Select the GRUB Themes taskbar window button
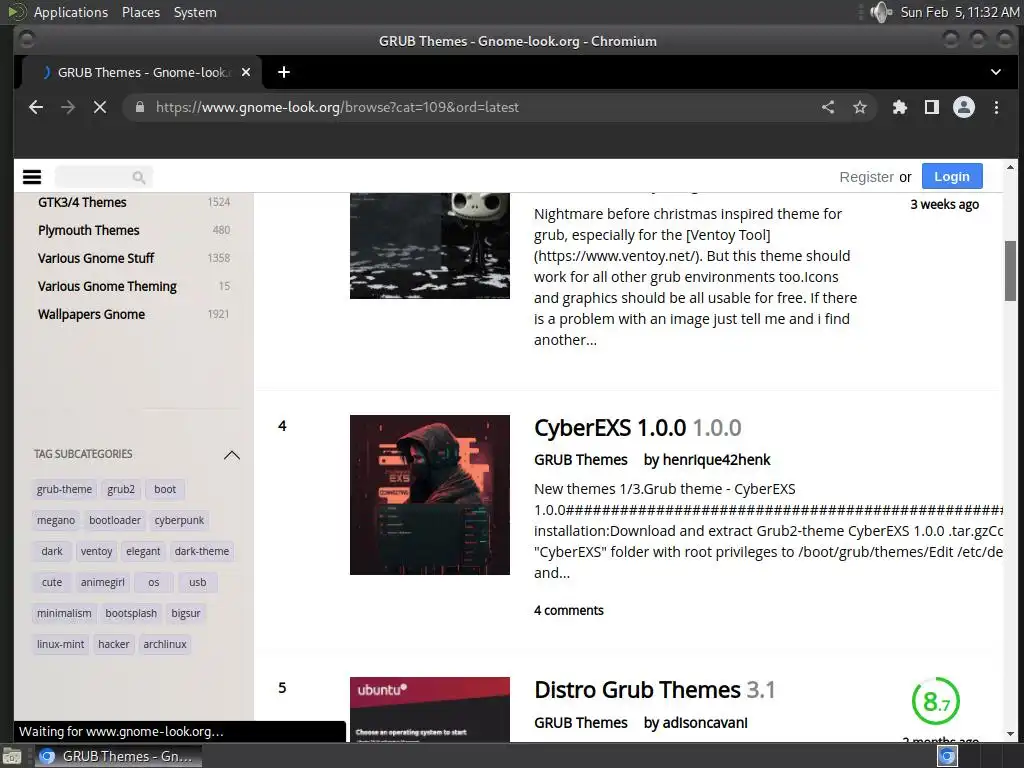 [118, 756]
